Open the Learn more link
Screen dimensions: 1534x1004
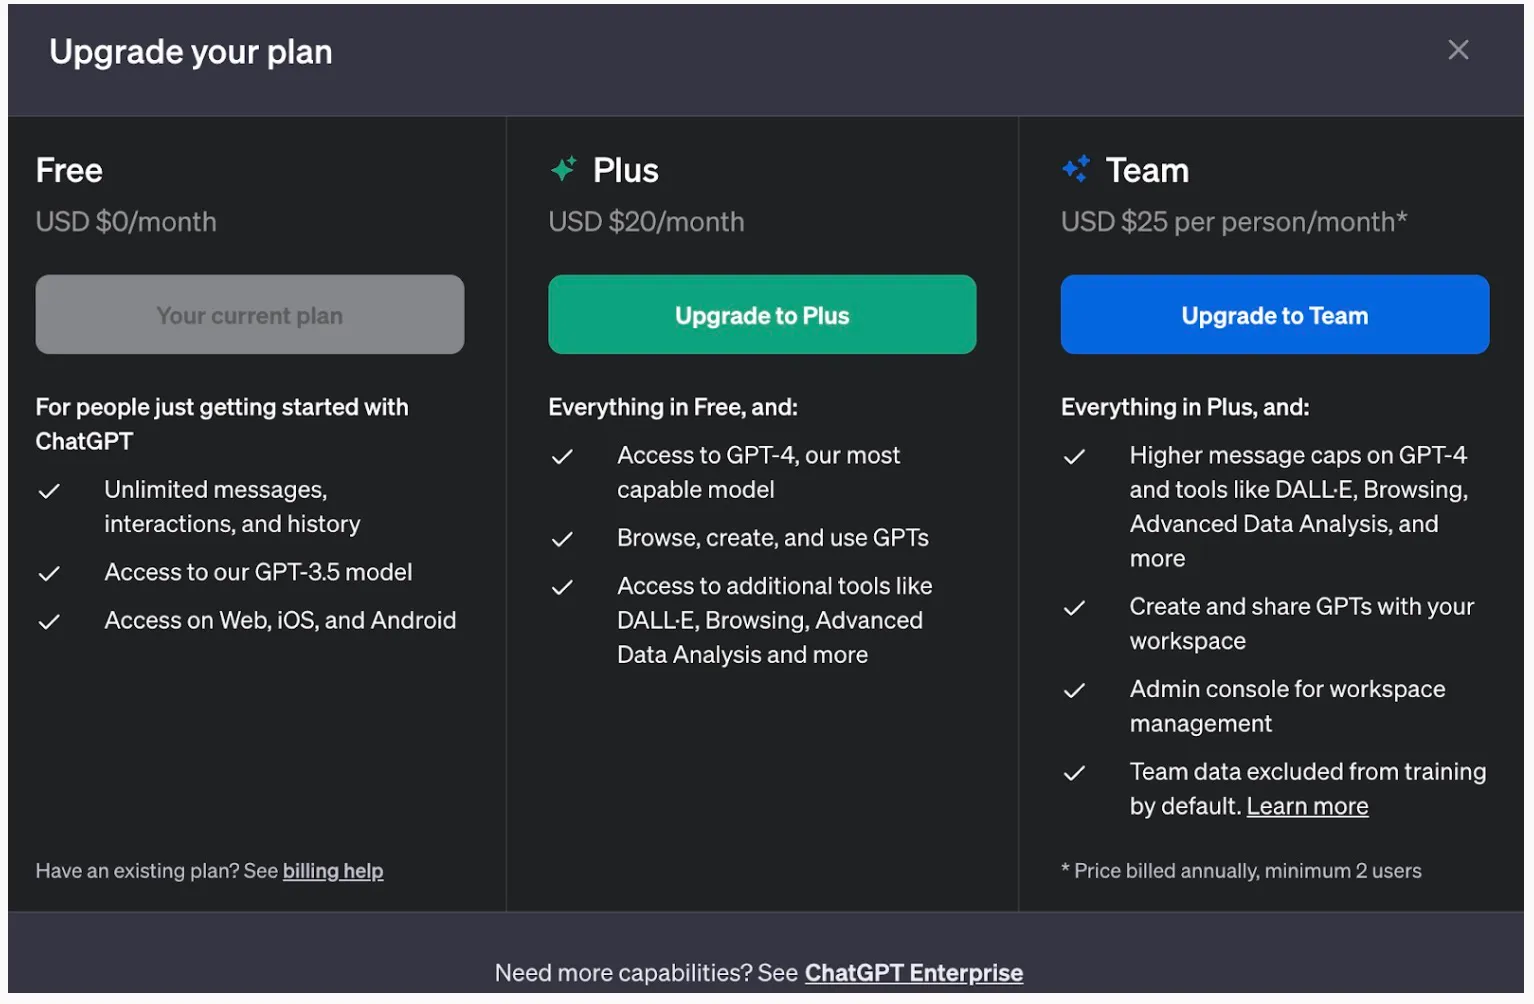[1307, 806]
